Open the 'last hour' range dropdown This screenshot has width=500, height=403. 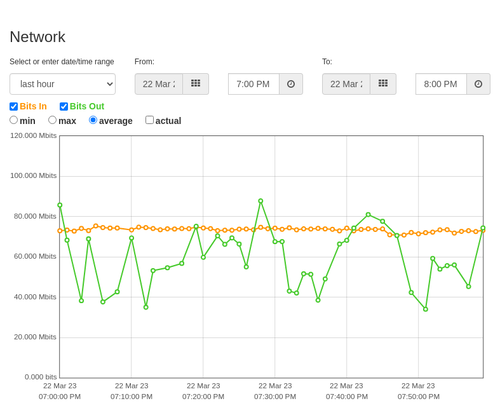coord(63,84)
